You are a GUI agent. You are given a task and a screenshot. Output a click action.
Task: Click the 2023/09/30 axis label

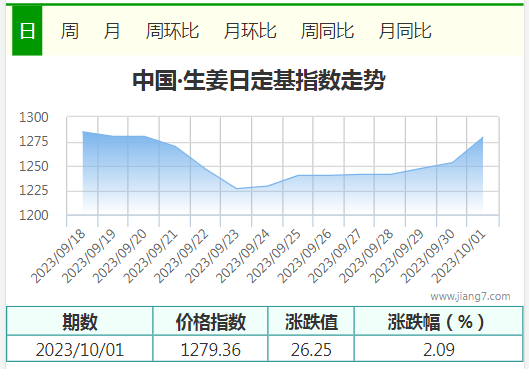[427, 257]
